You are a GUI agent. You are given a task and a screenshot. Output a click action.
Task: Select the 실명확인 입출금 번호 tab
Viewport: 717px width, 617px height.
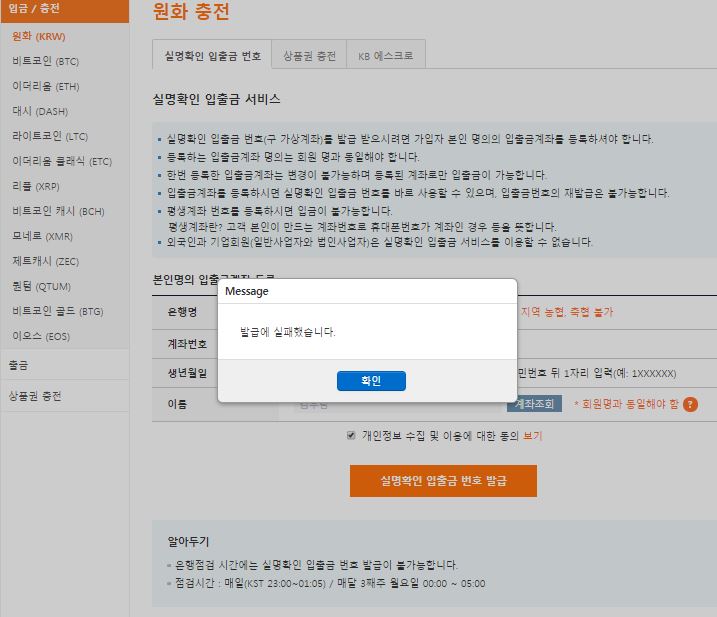coord(212,56)
